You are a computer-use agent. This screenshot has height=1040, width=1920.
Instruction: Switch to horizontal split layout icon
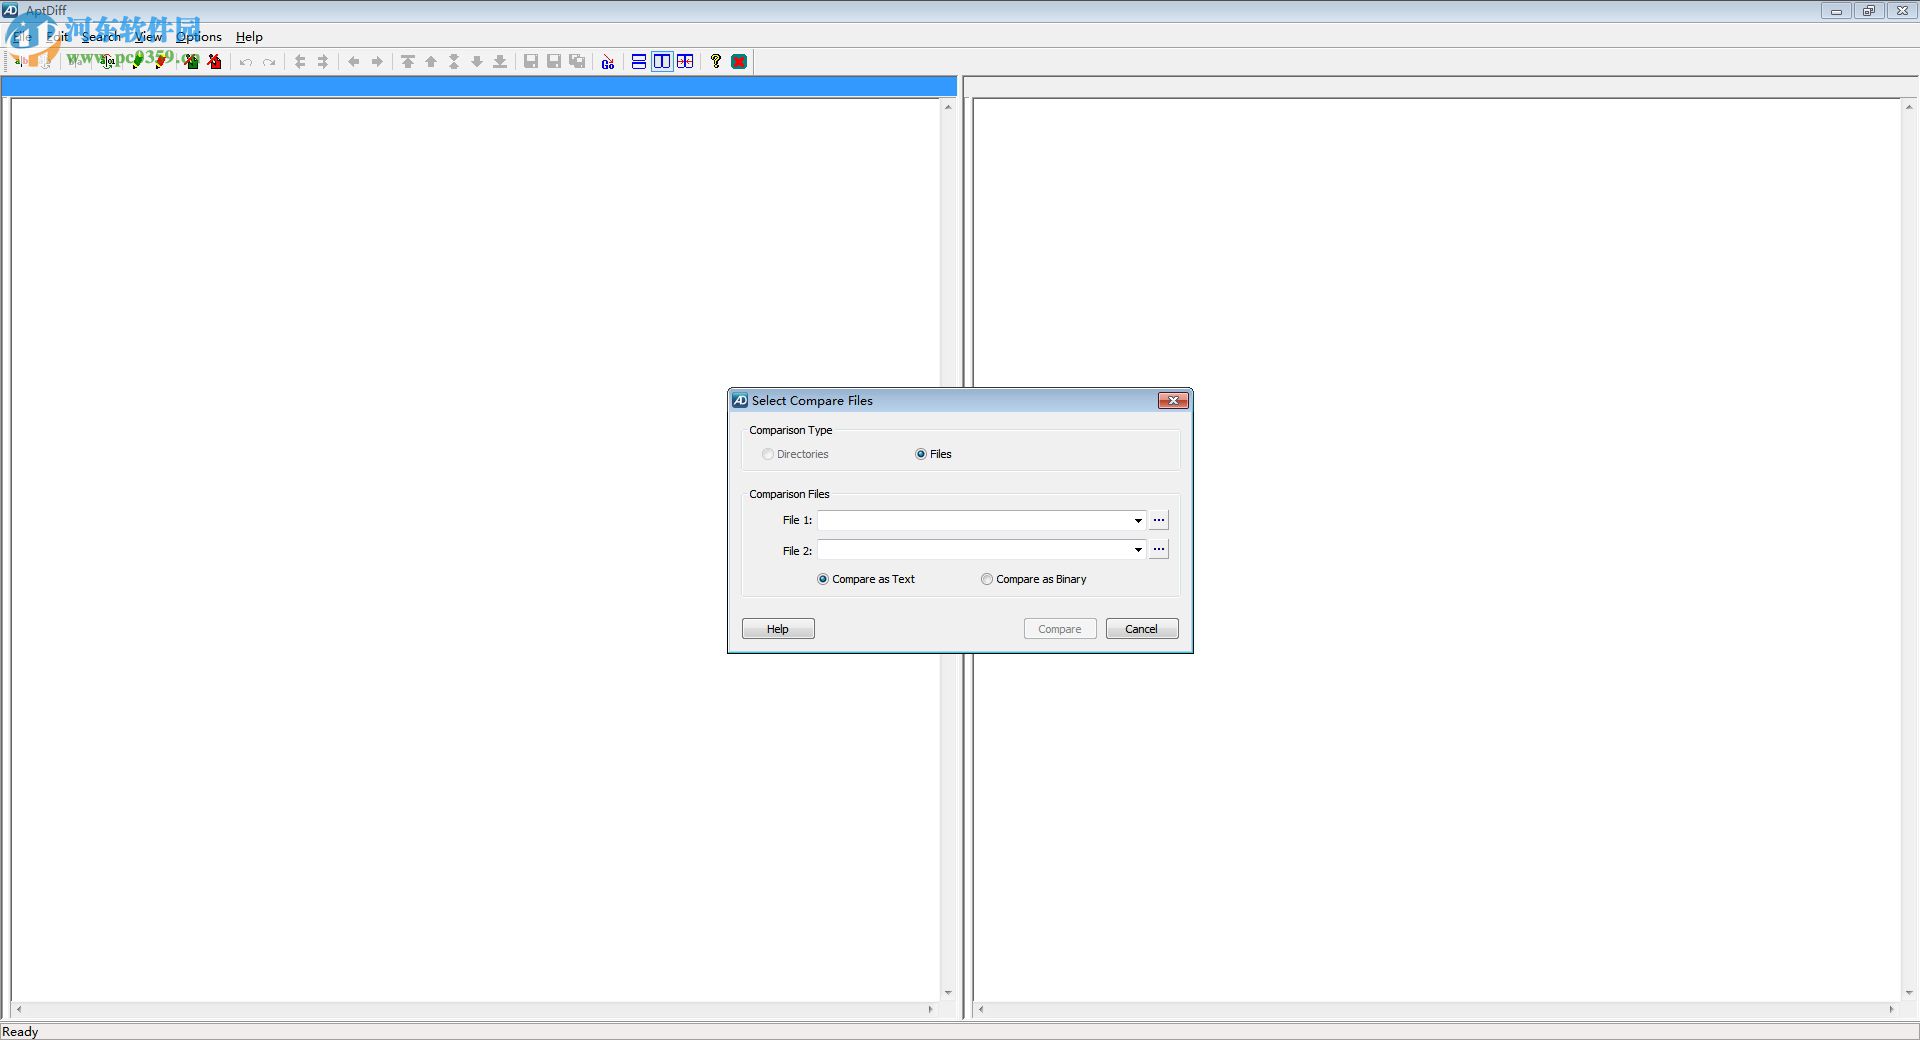[x=639, y=62]
